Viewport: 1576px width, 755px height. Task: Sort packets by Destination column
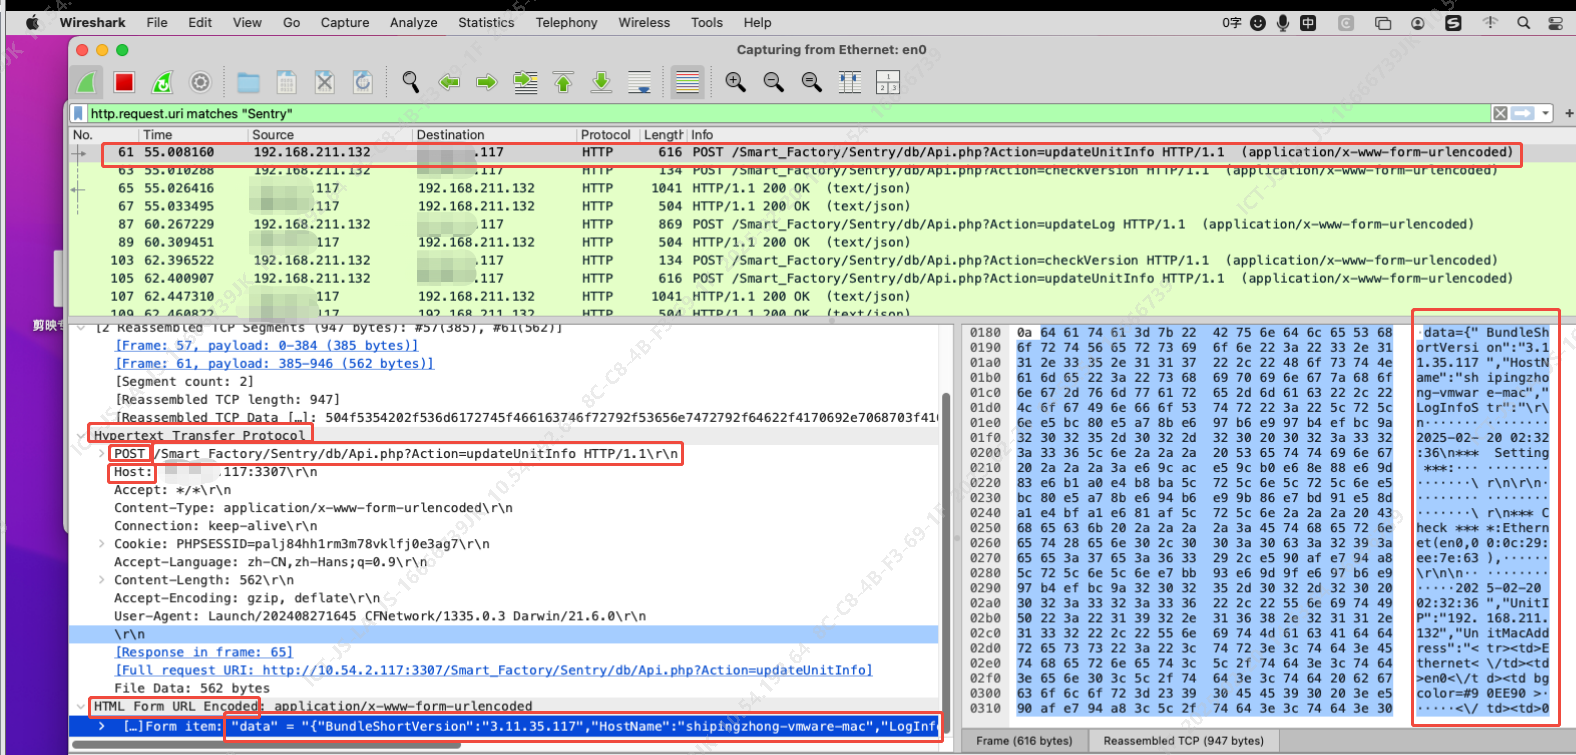[x=495, y=135]
